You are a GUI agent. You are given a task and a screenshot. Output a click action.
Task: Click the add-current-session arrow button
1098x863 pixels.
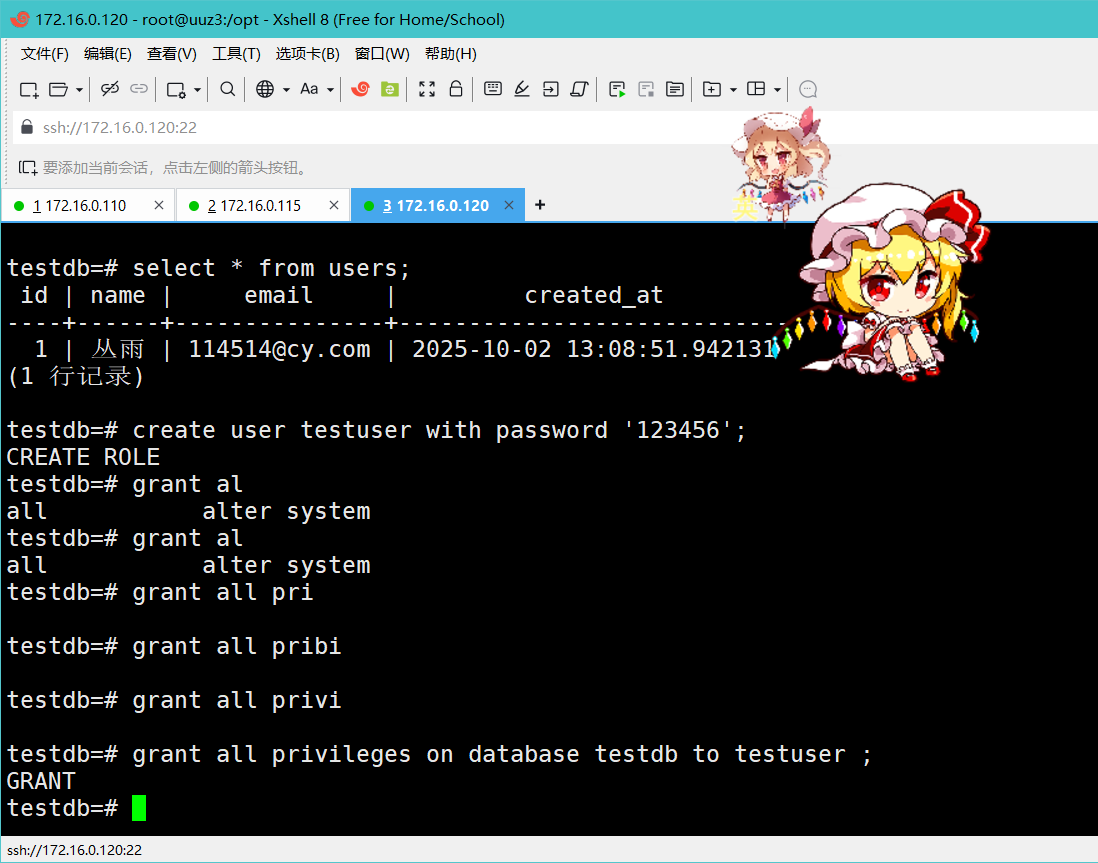tap(28, 167)
